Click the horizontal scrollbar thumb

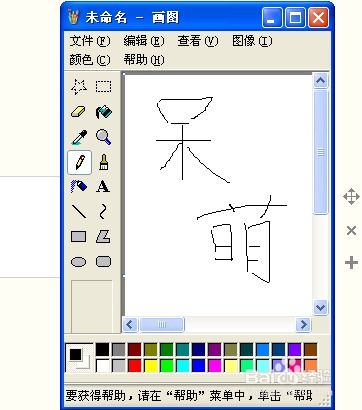(x=162, y=324)
